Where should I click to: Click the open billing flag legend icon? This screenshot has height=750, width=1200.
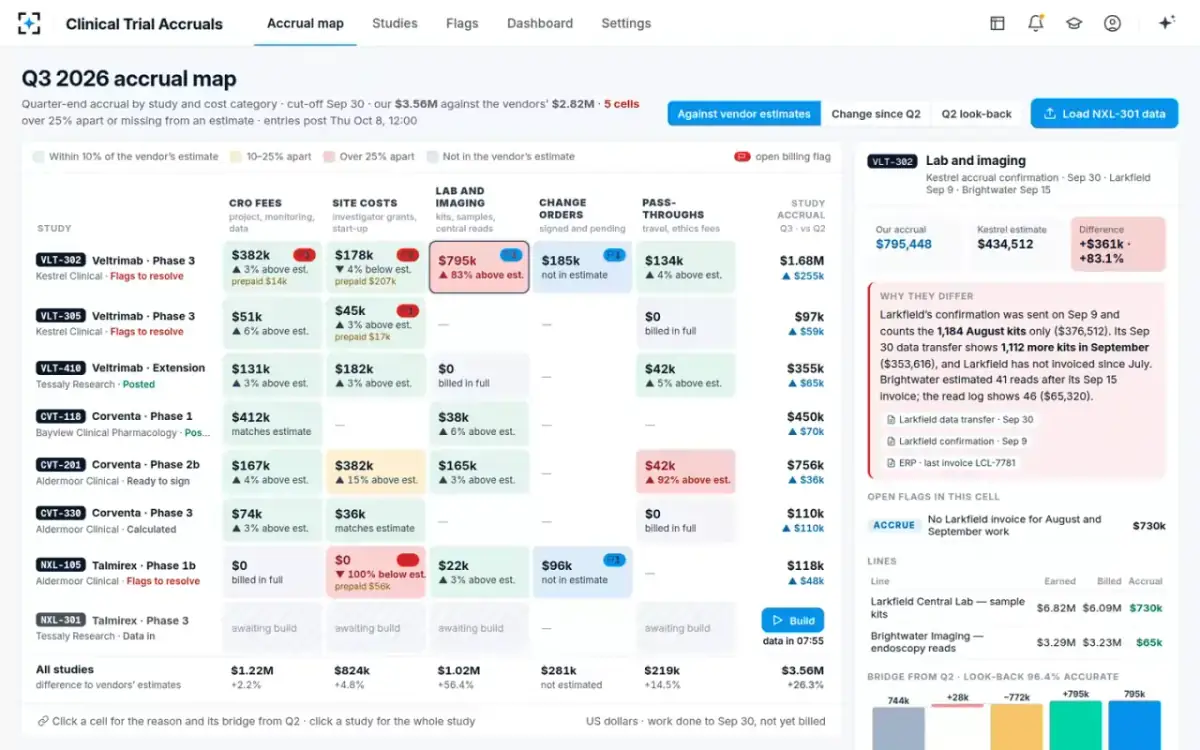tap(742, 156)
